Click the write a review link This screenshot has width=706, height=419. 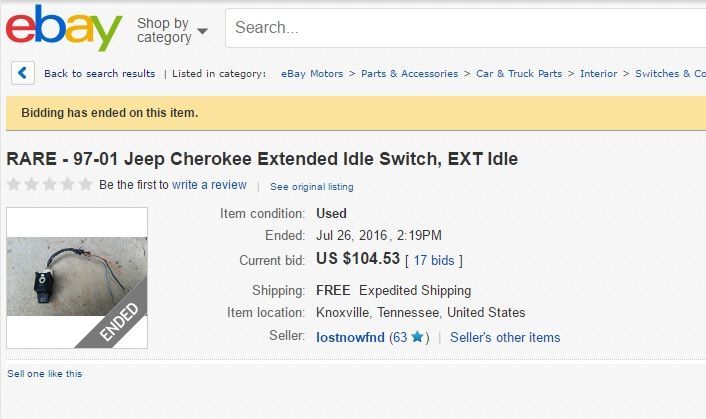209,185
